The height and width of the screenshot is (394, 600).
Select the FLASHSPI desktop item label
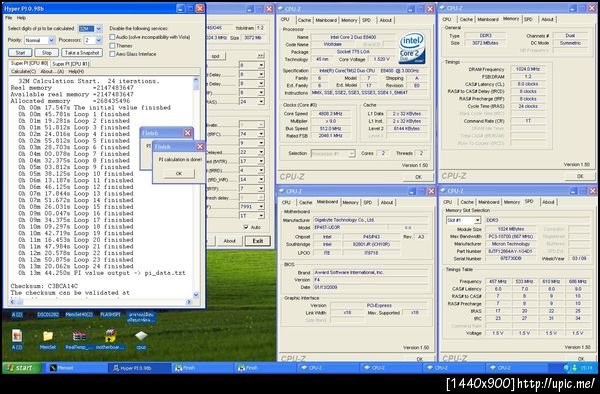click(110, 315)
